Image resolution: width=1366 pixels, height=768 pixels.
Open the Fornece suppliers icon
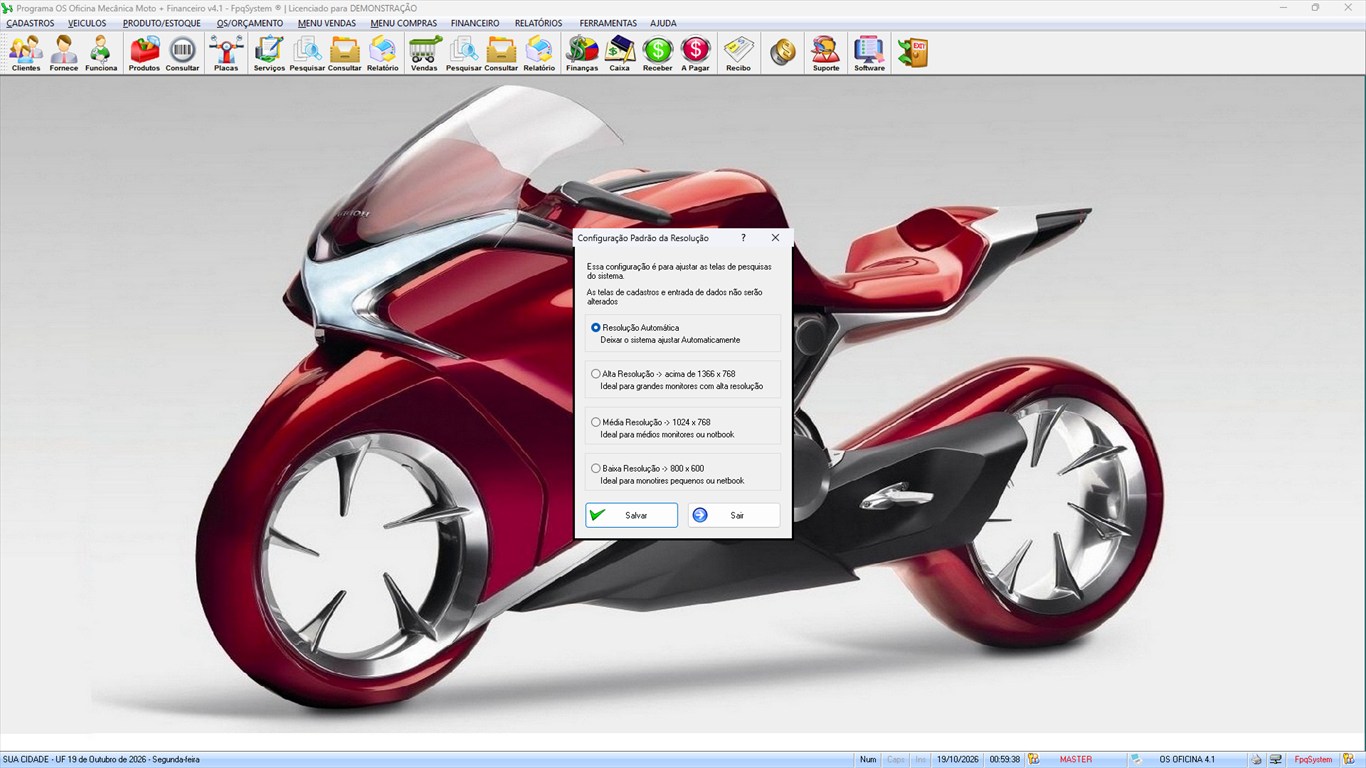[x=63, y=53]
